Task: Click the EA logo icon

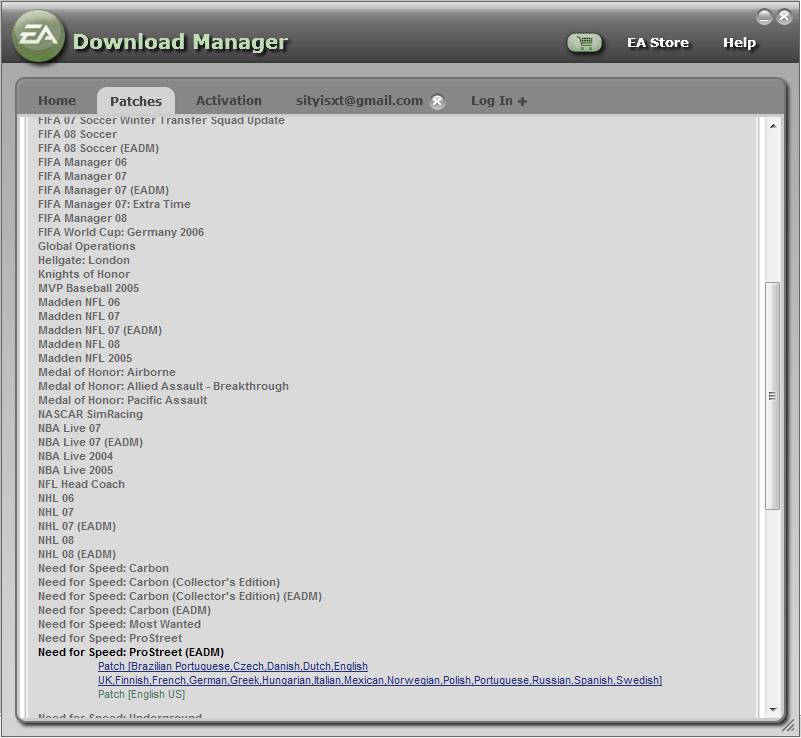Action: [39, 39]
